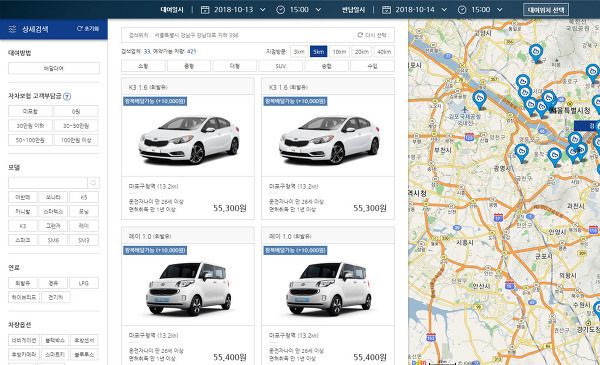Expand the 2018-10-13 pickup date chevron
This screenshot has width=600, height=365.
[262, 10]
